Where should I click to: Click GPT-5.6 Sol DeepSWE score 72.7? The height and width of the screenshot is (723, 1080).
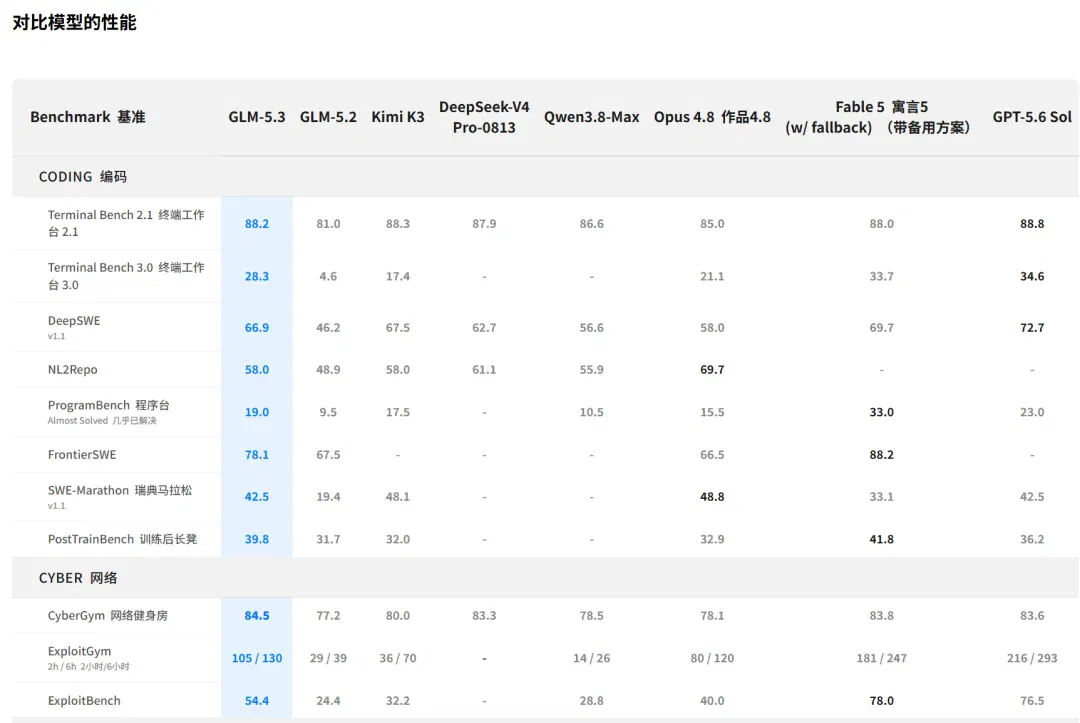click(x=1032, y=328)
